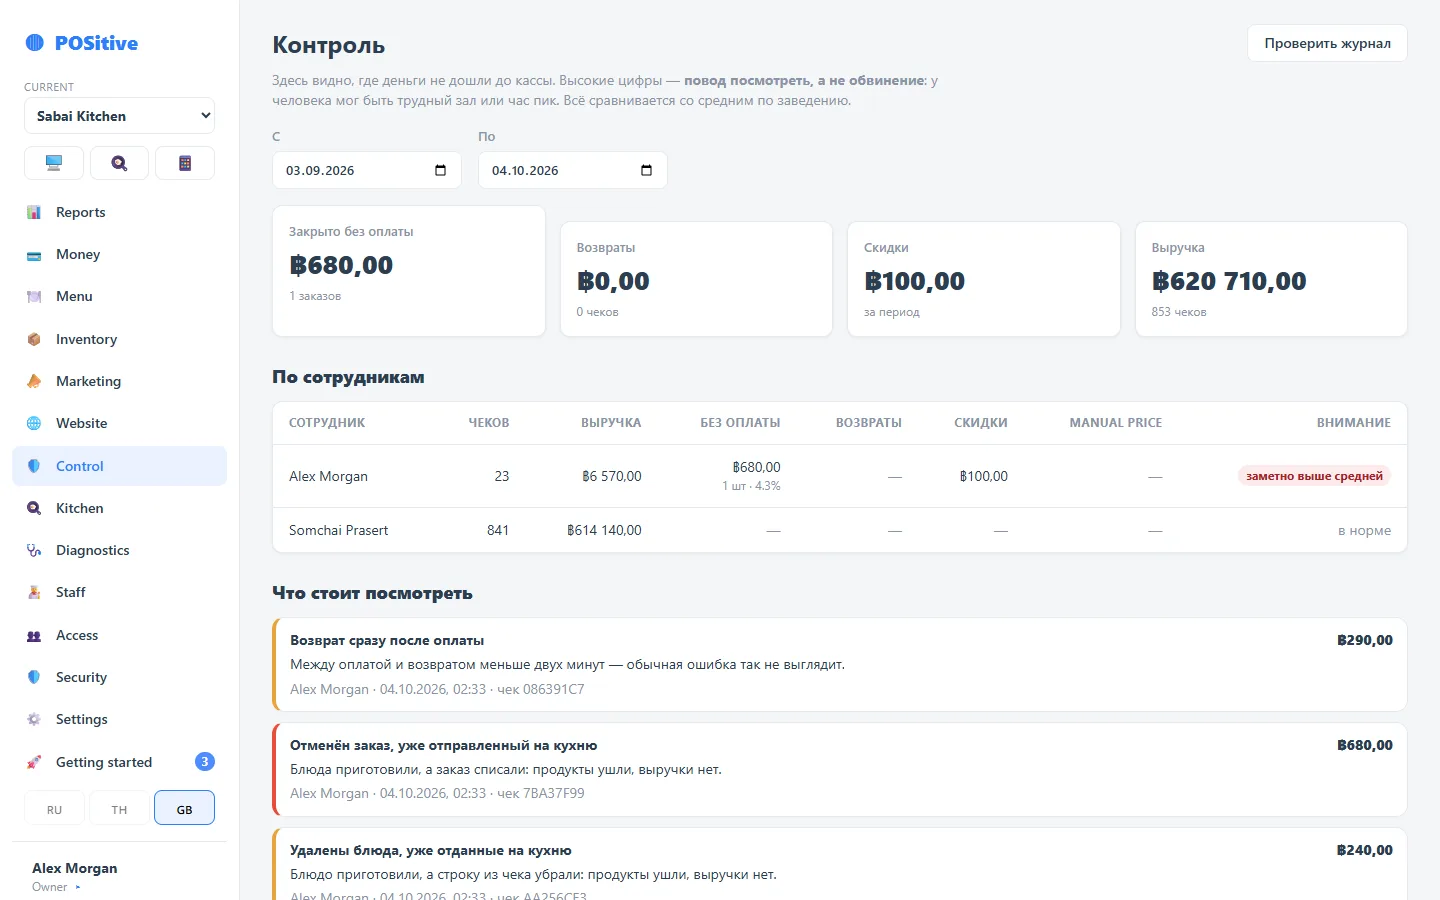
Task: Click the Возвраты summary card
Action: (x=696, y=279)
